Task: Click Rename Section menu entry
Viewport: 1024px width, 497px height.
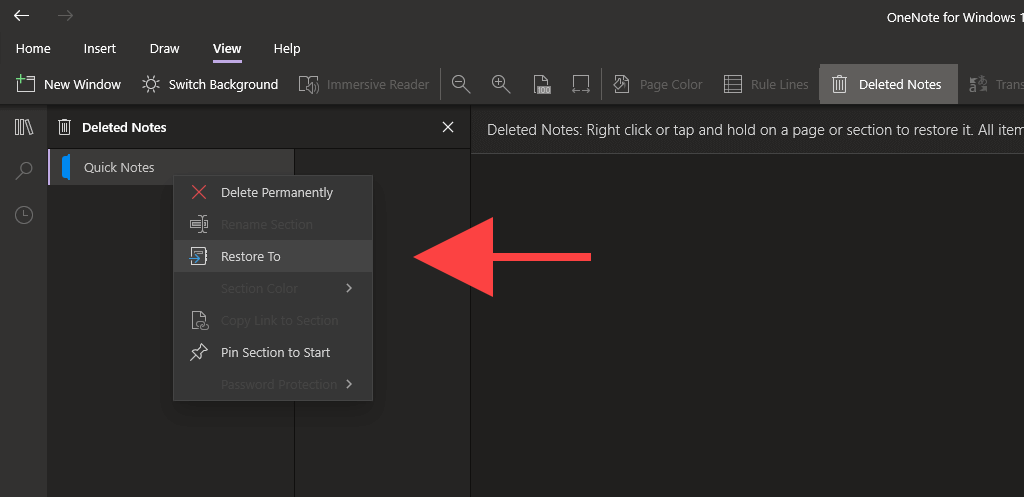Action: tap(273, 225)
